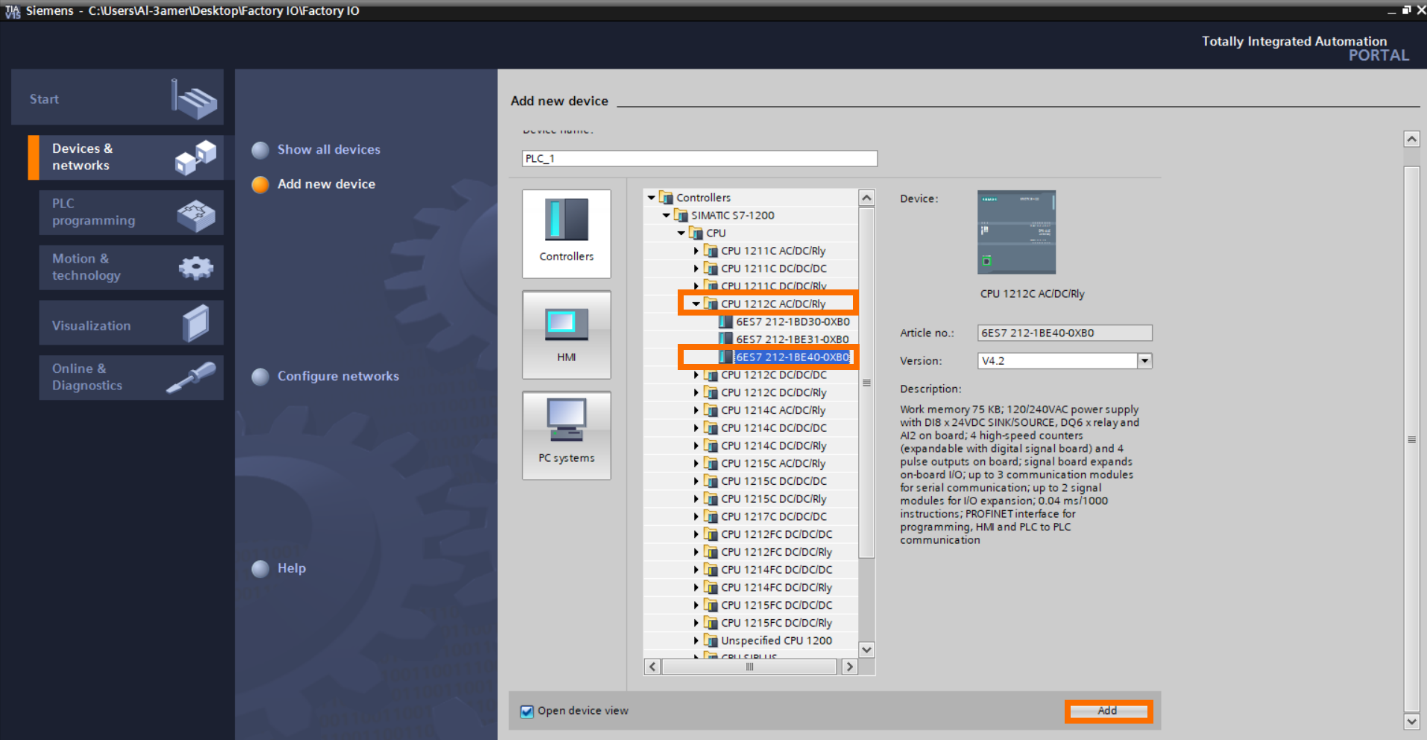The image size is (1427, 740).
Task: Expand CPU 1211C AC/DC/Rly node
Action: point(697,251)
